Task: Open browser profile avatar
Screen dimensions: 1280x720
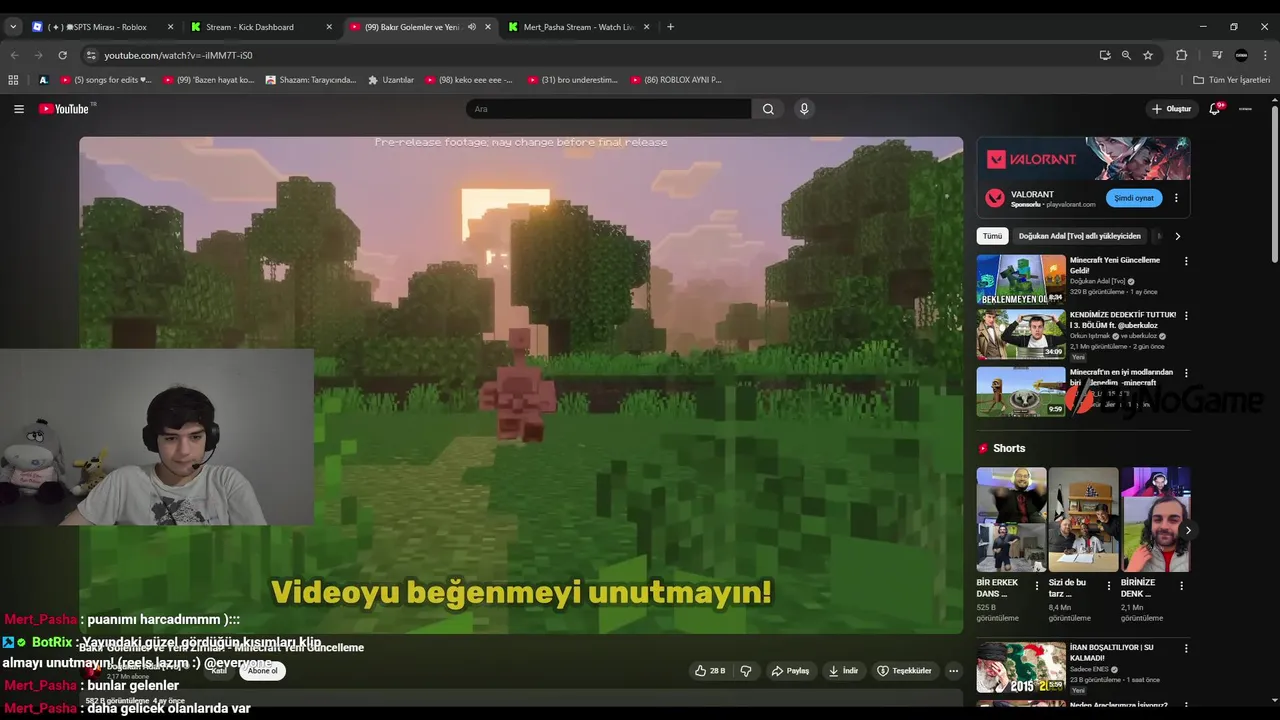Action: (1241, 55)
